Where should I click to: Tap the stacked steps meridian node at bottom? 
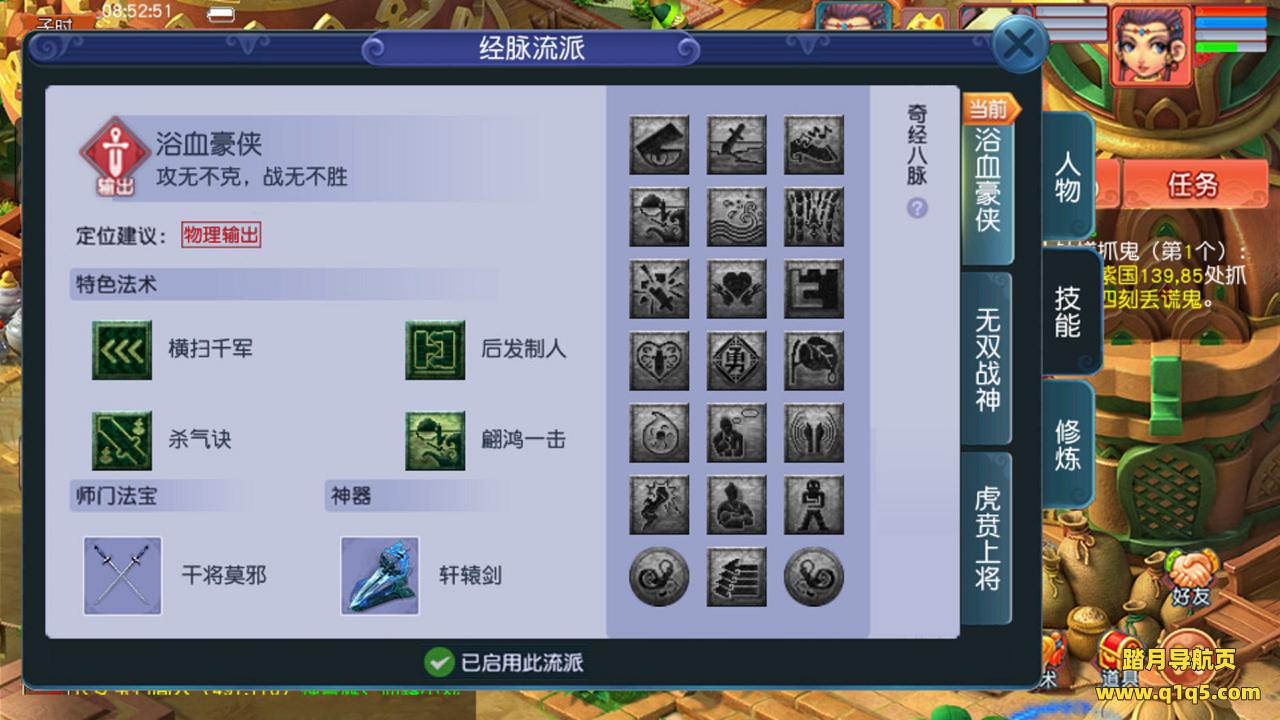tap(737, 577)
